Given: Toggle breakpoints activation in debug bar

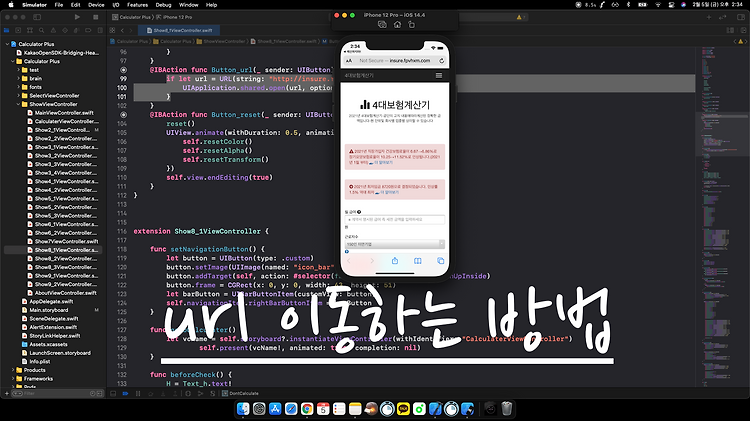Looking at the screenshot, I should coord(125,393).
